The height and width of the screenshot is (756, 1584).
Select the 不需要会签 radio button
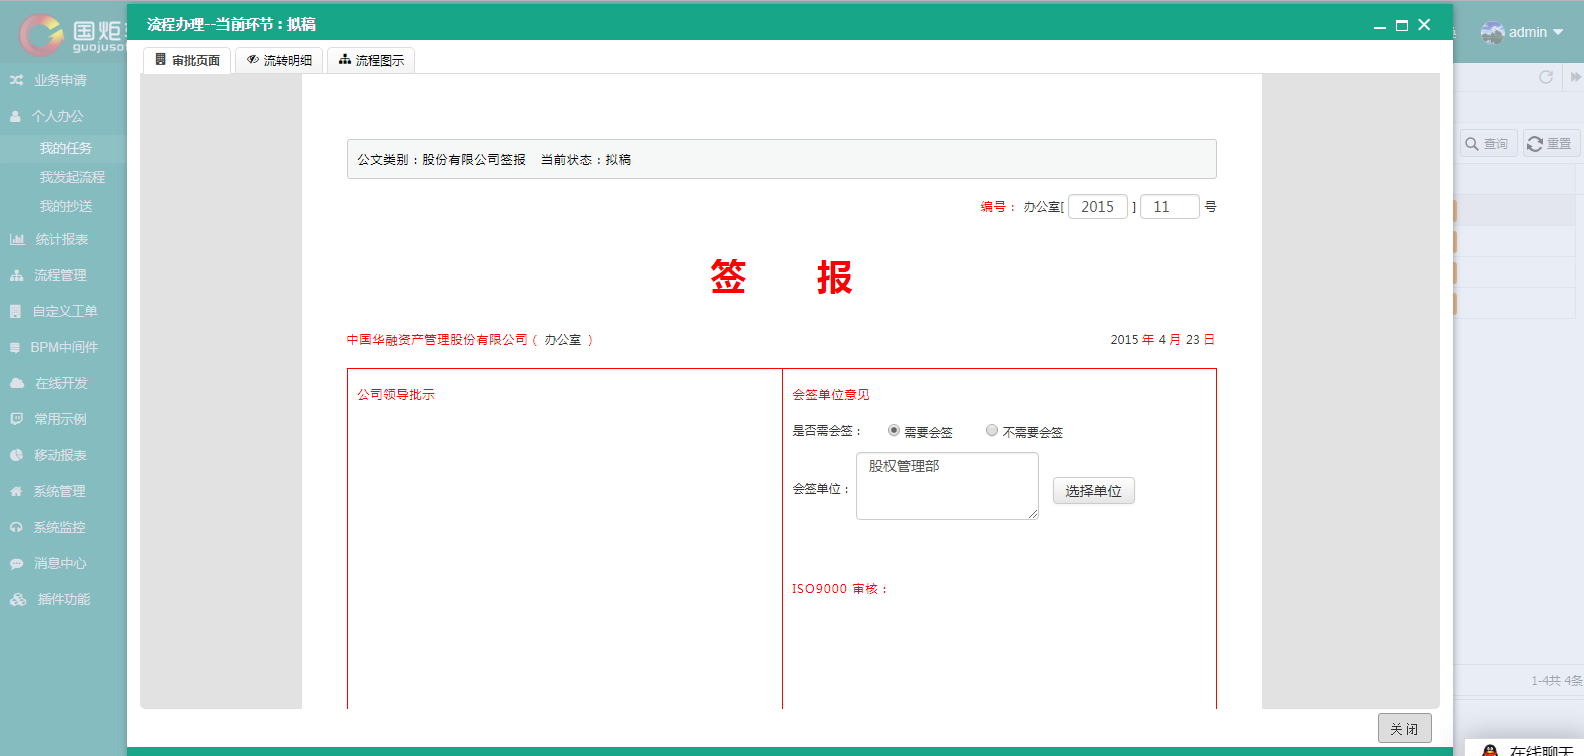(x=992, y=430)
